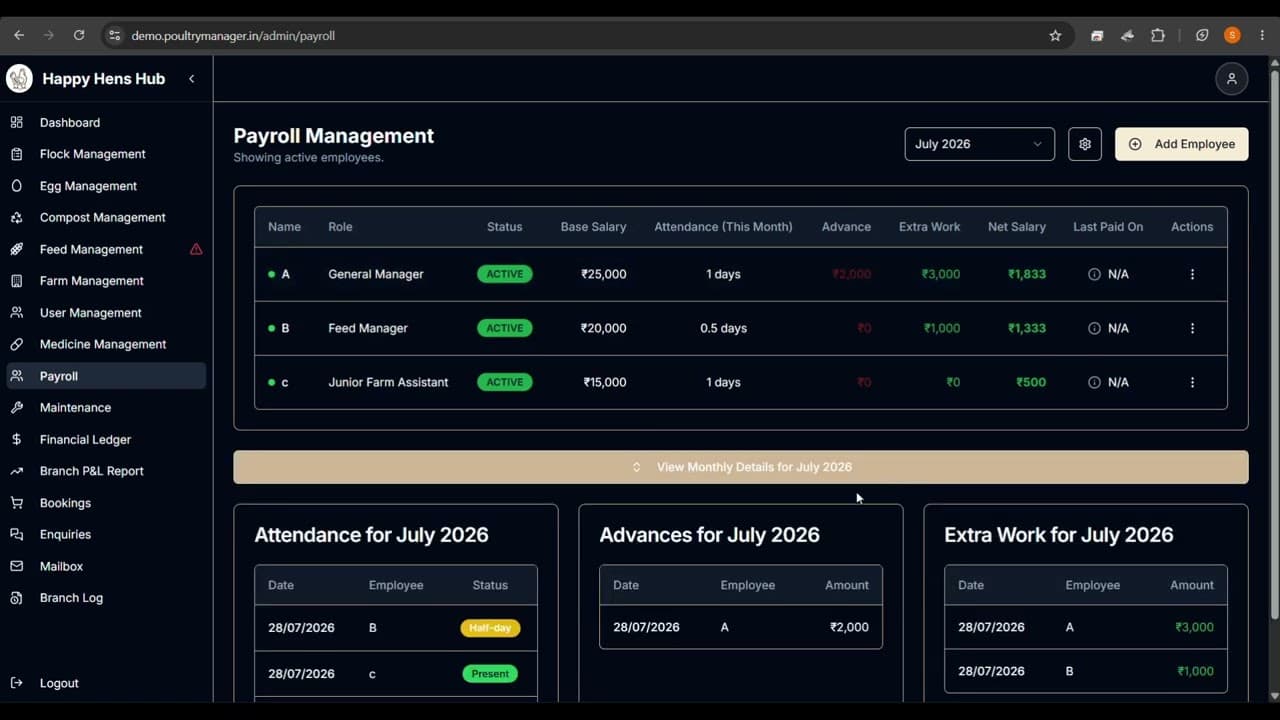Go back using the browser back arrow

(19, 35)
